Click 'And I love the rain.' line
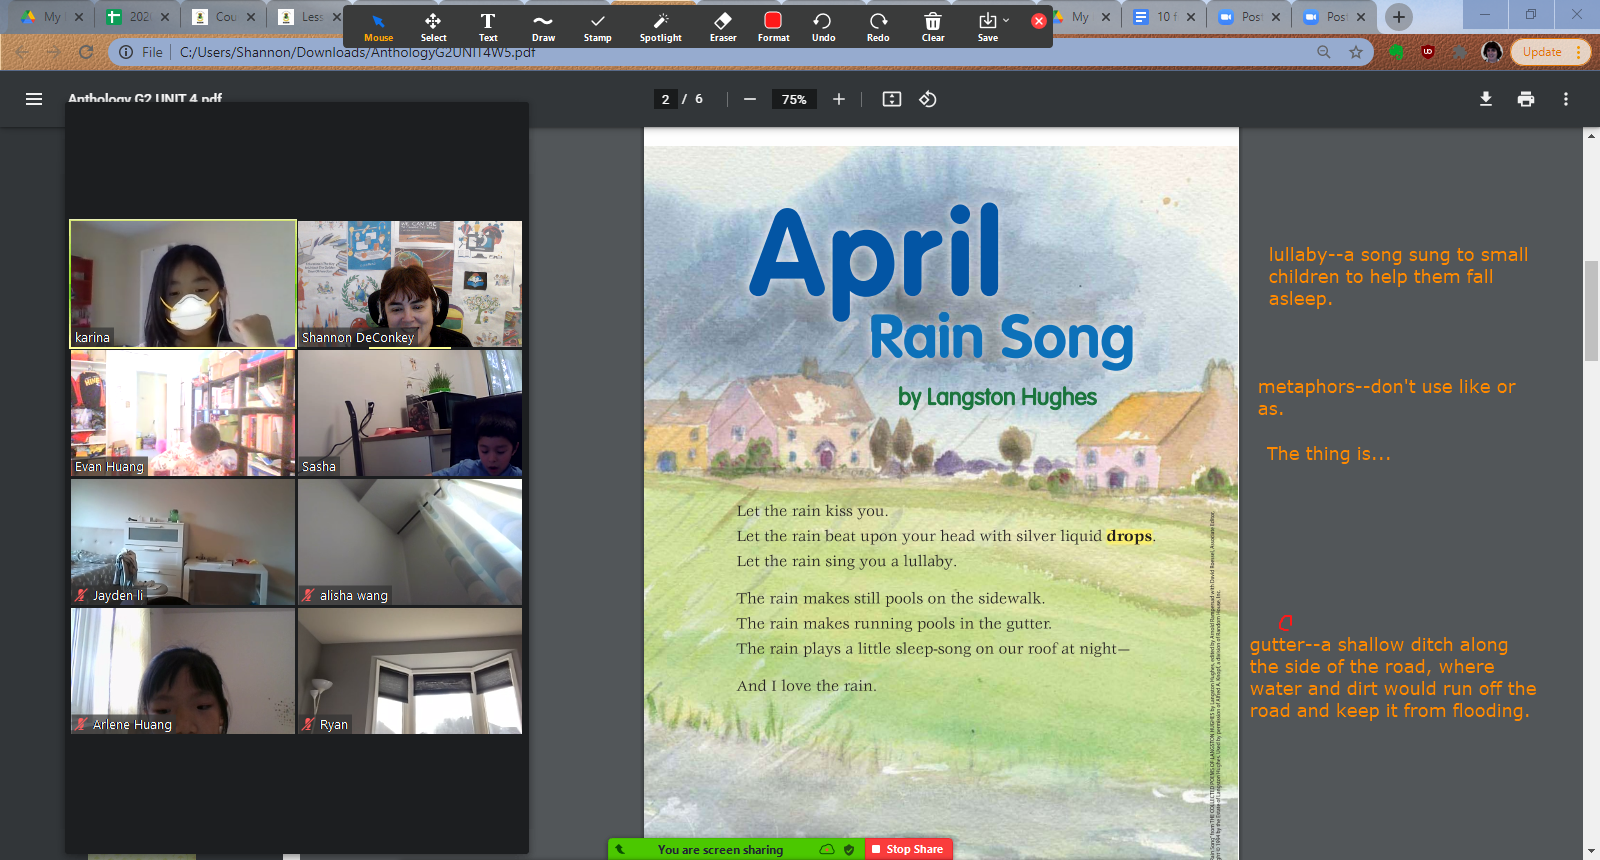This screenshot has width=1600, height=860. (x=806, y=686)
